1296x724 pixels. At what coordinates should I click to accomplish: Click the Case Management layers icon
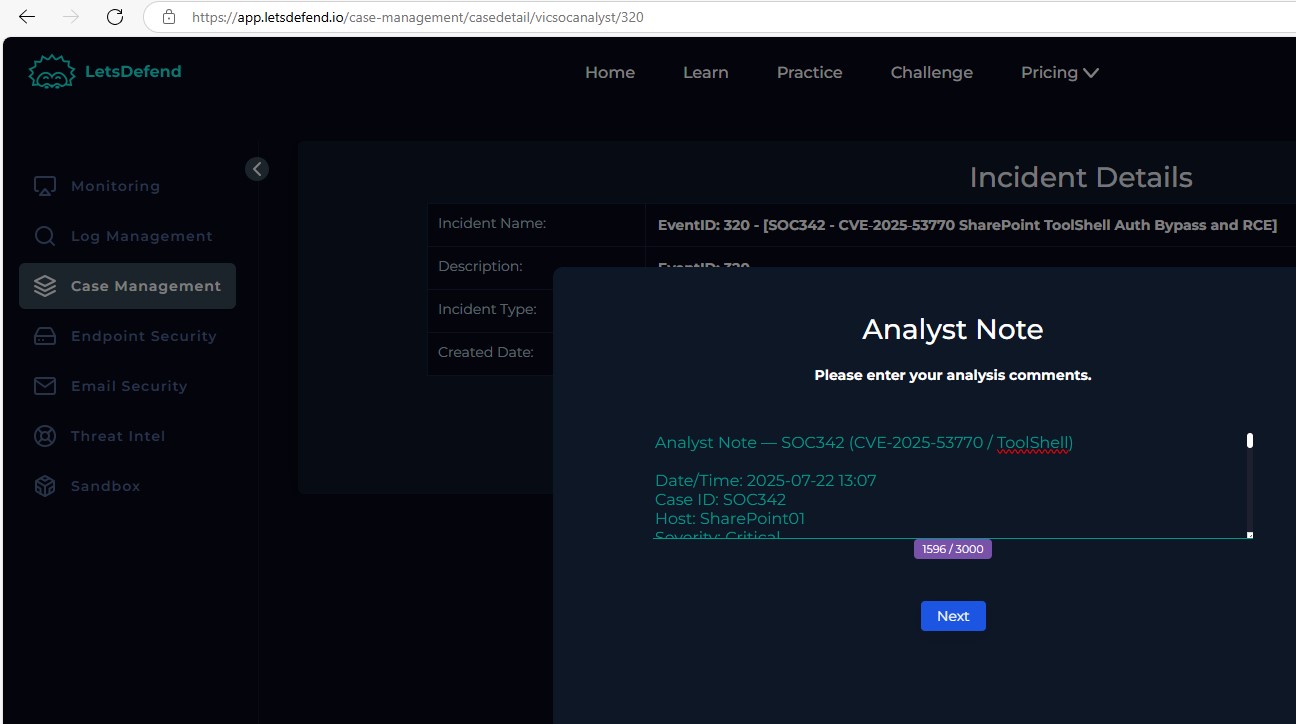click(x=45, y=286)
